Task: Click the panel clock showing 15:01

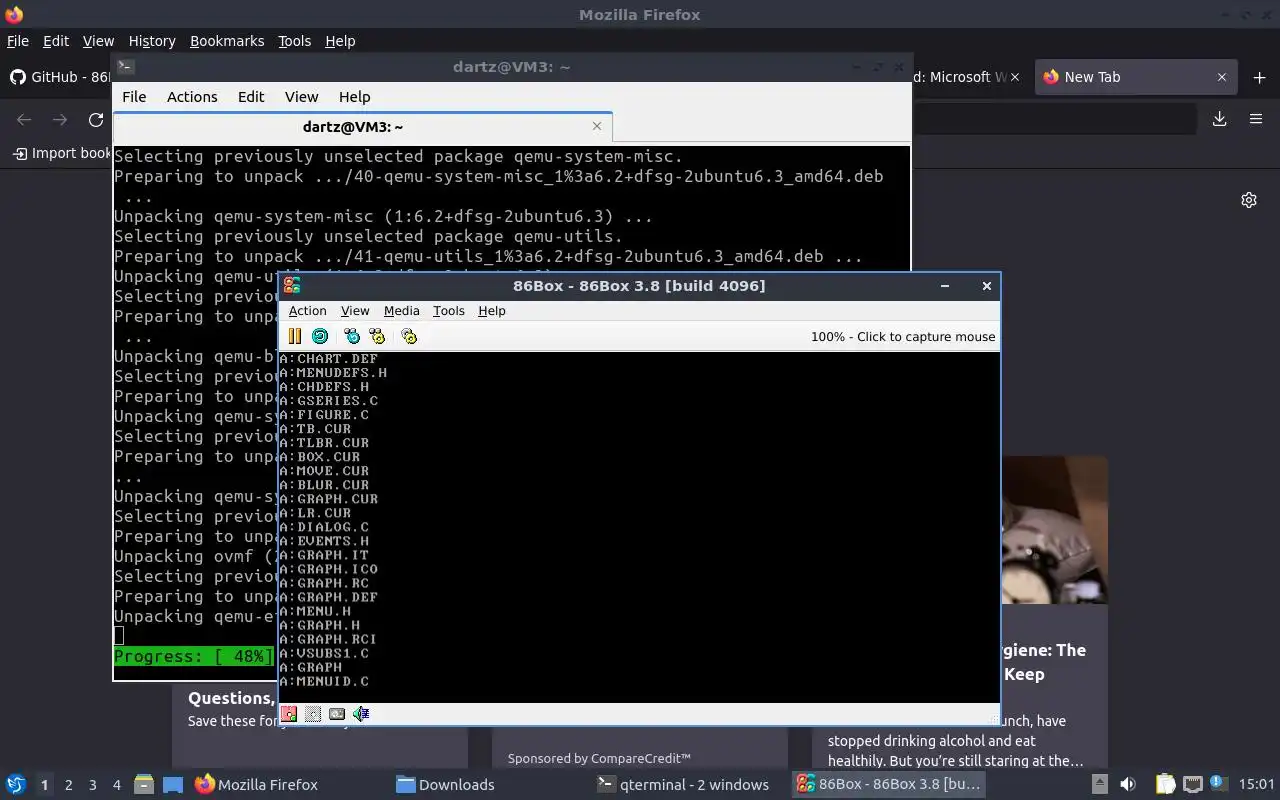Action: point(1256,784)
